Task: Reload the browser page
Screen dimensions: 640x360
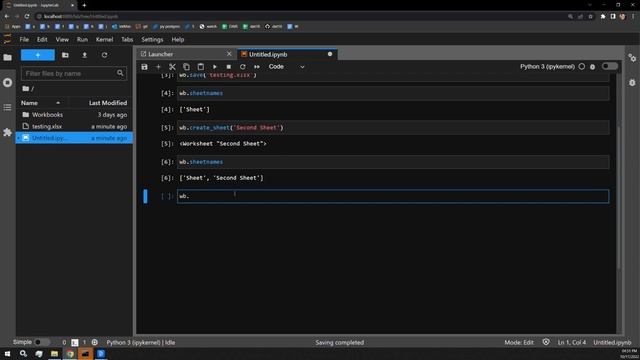Action: pos(27,16)
